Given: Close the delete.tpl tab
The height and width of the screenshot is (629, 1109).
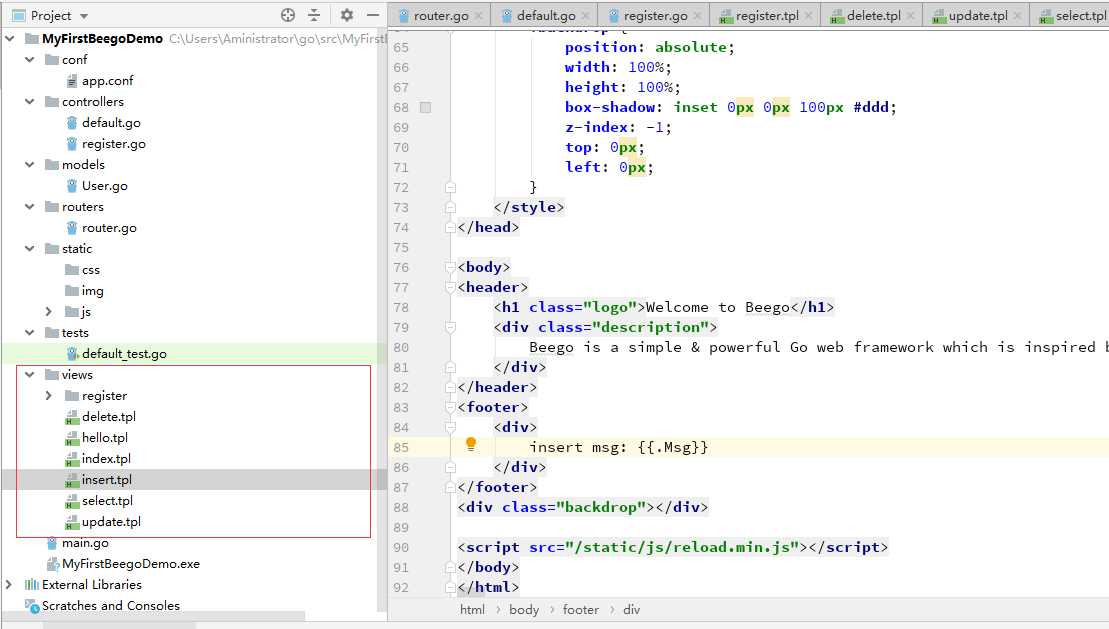Looking at the screenshot, I should coord(911,16).
